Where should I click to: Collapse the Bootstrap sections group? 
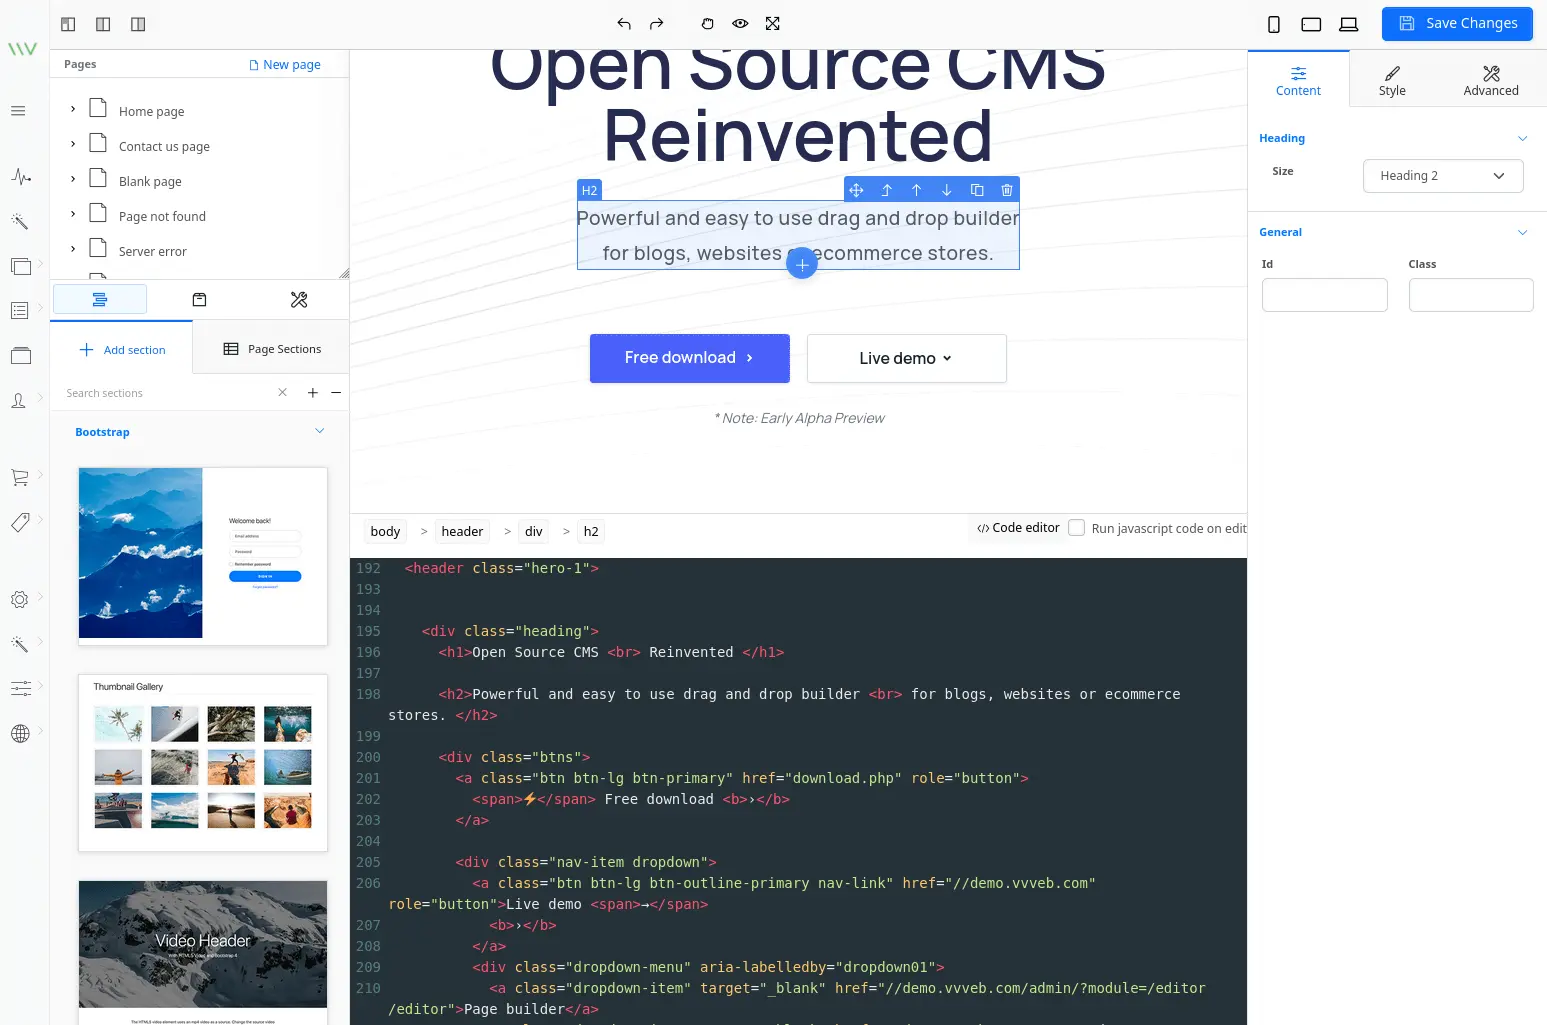coord(319,431)
